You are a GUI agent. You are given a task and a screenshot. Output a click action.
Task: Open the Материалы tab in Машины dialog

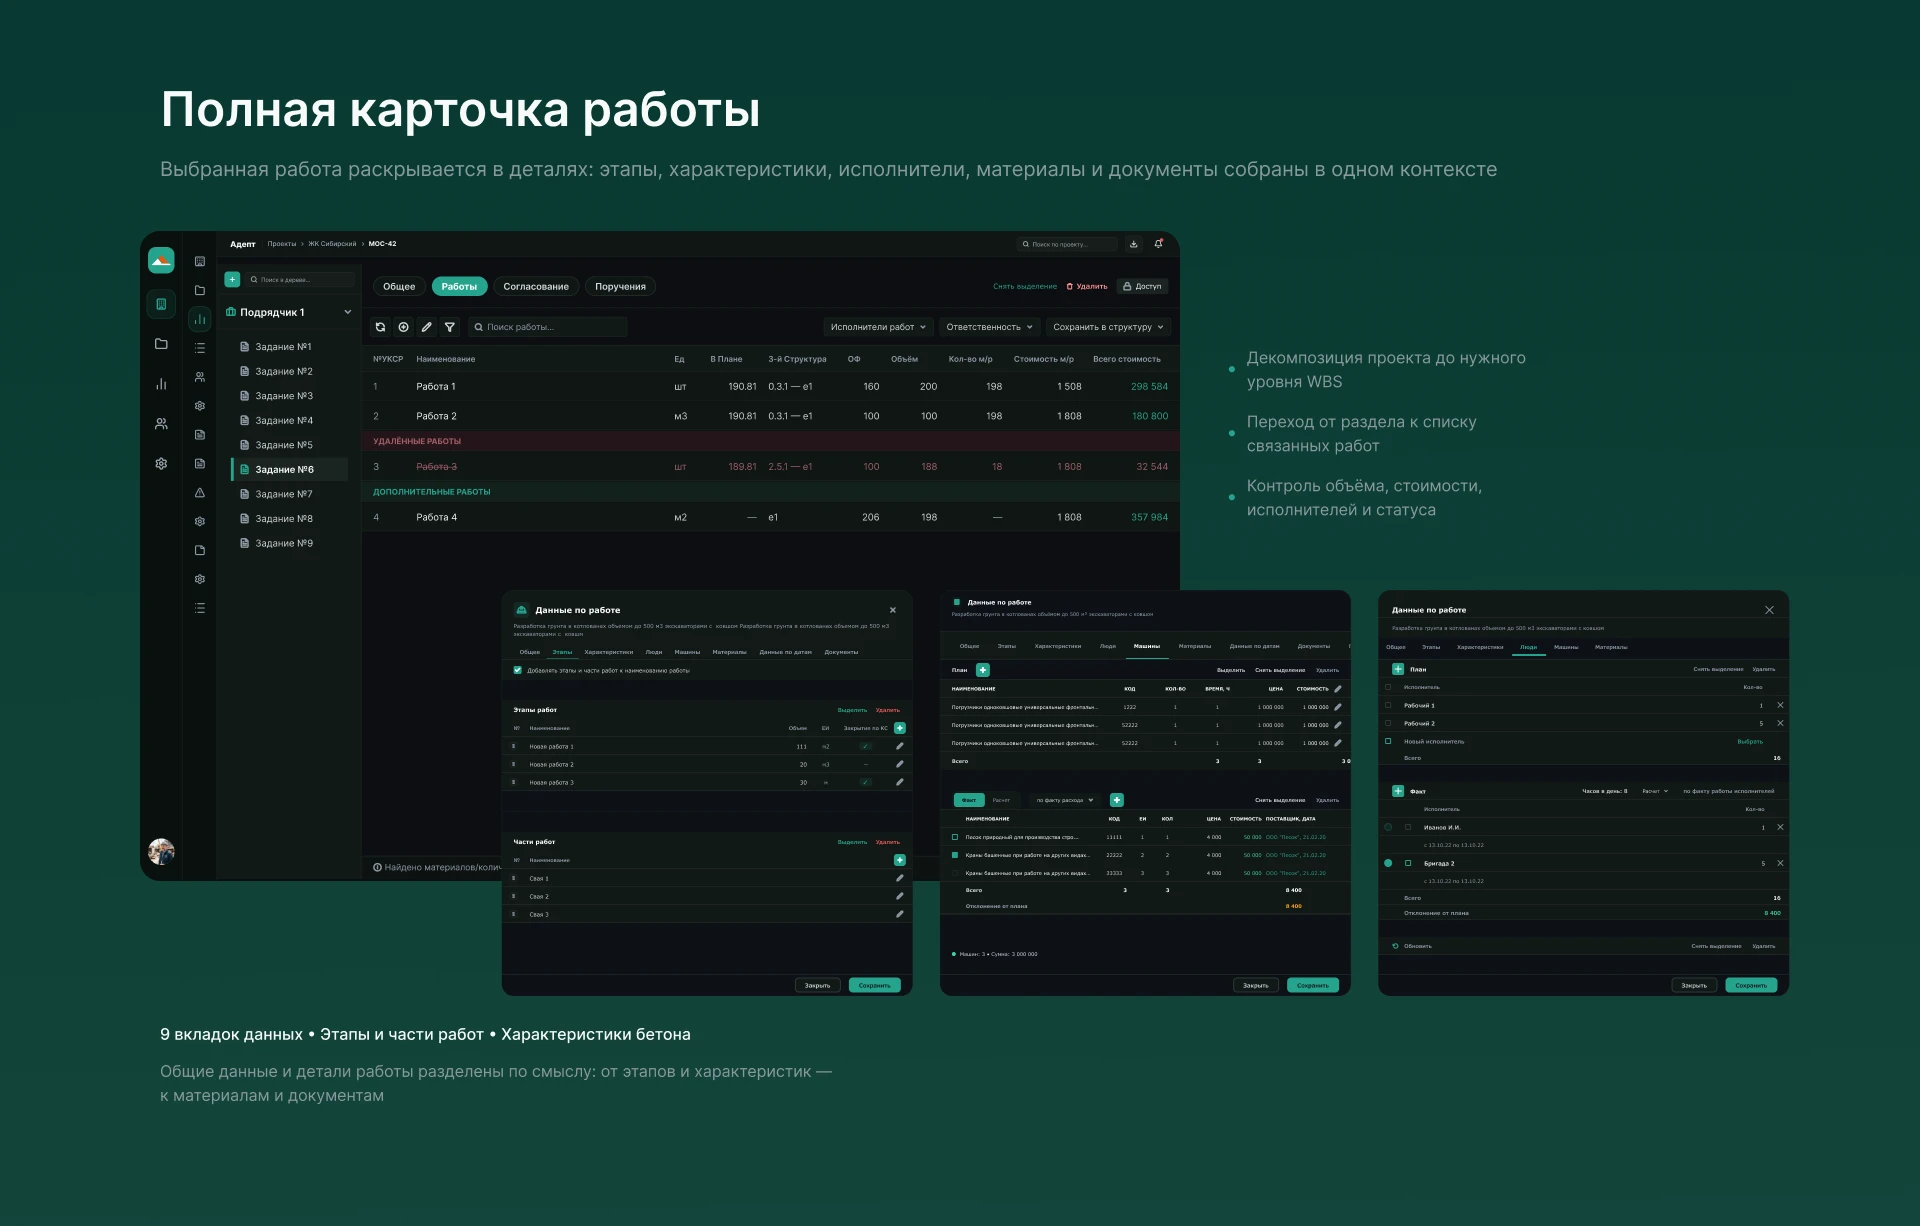click(x=1195, y=646)
